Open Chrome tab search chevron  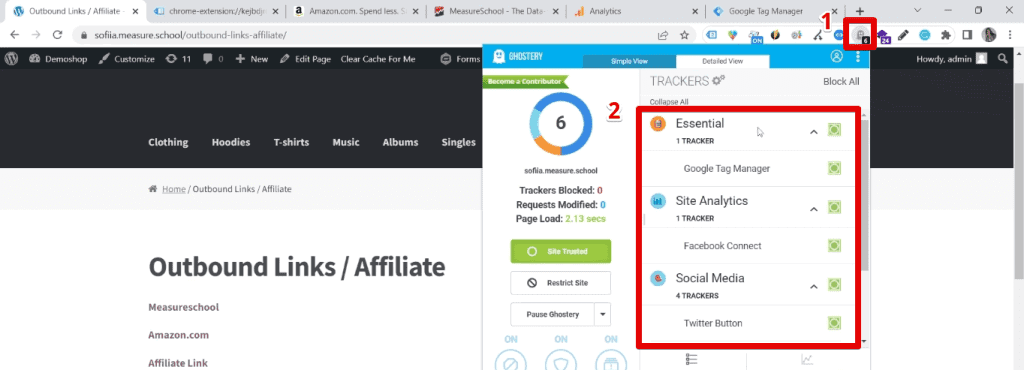(918, 10)
